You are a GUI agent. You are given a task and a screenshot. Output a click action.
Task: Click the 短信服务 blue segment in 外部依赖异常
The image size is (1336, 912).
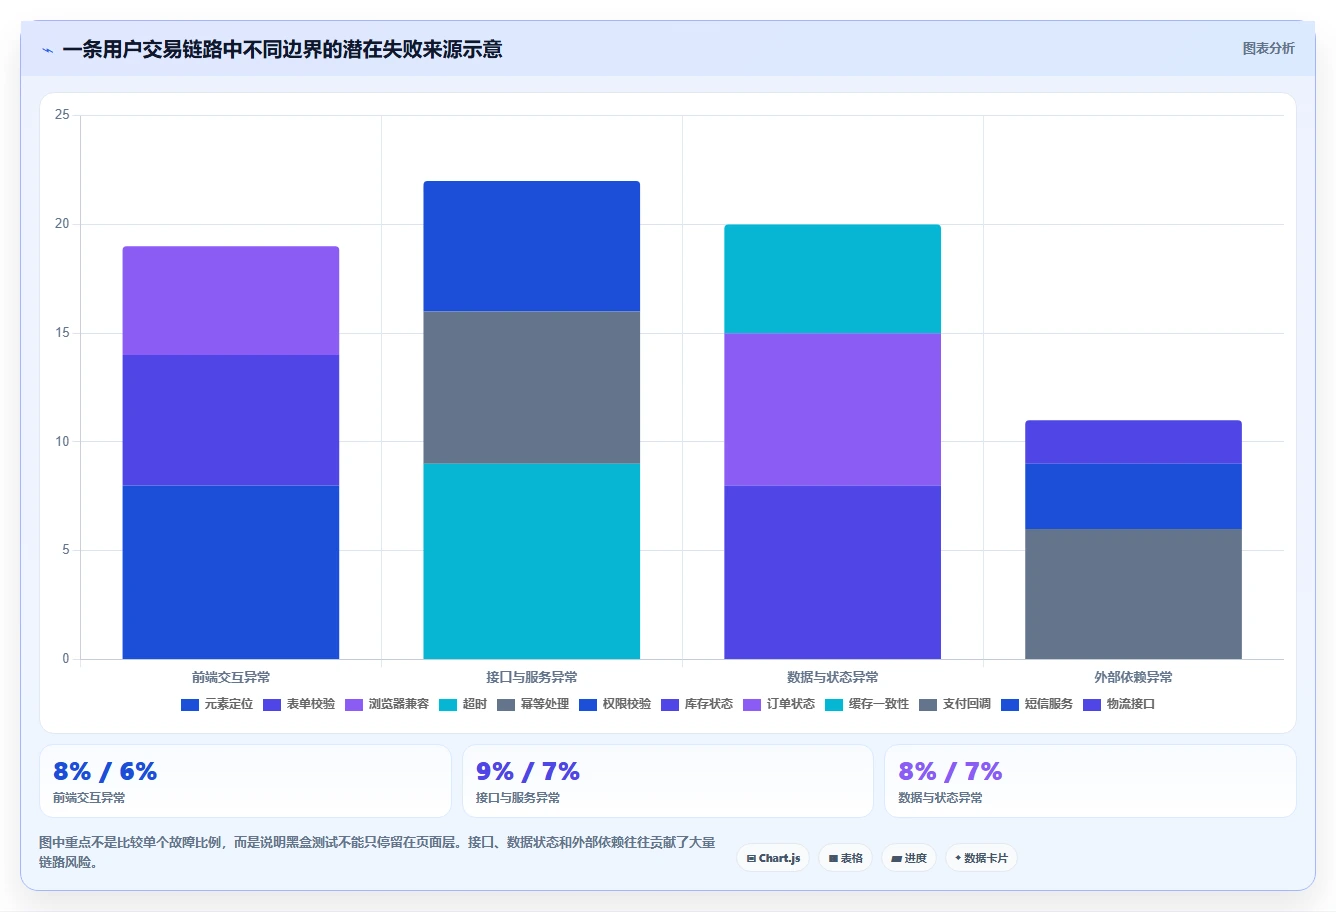(1134, 496)
